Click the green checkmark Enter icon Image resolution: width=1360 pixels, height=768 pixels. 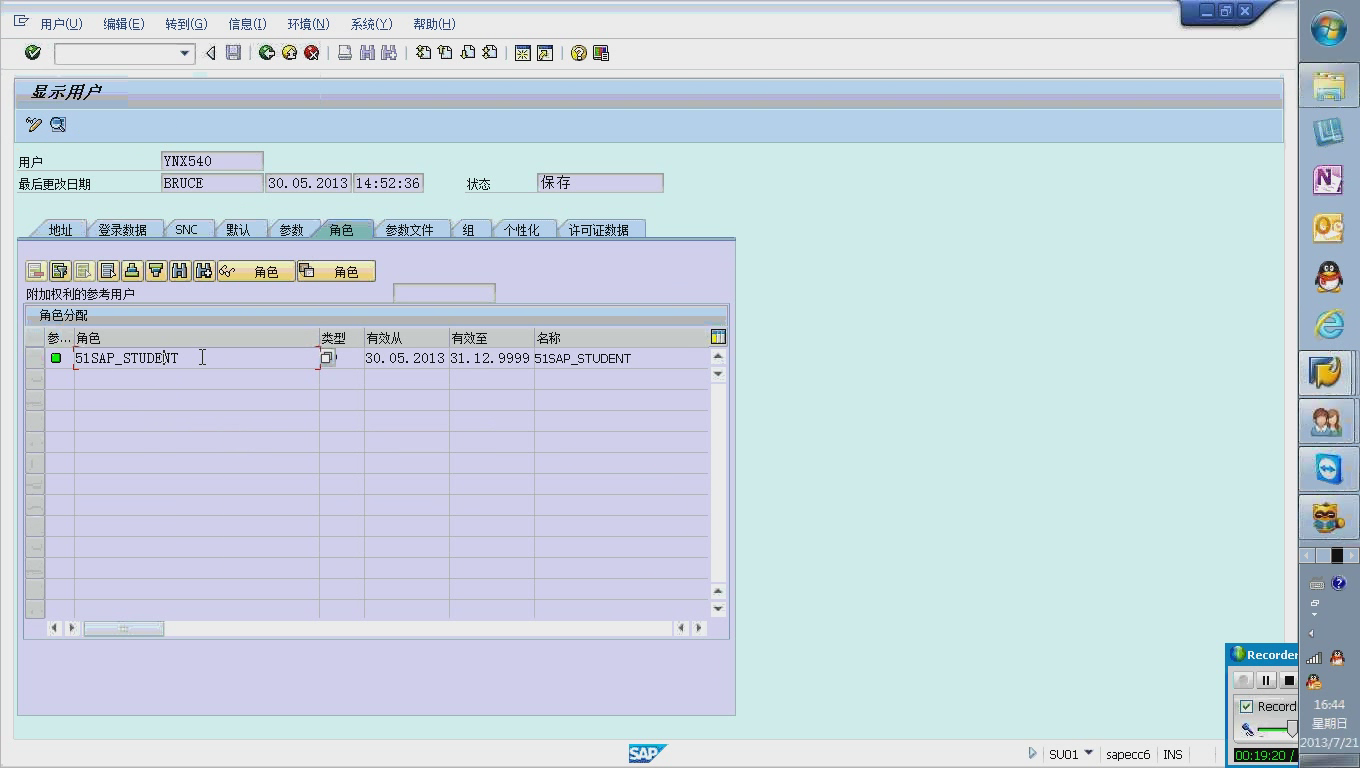click(x=33, y=53)
